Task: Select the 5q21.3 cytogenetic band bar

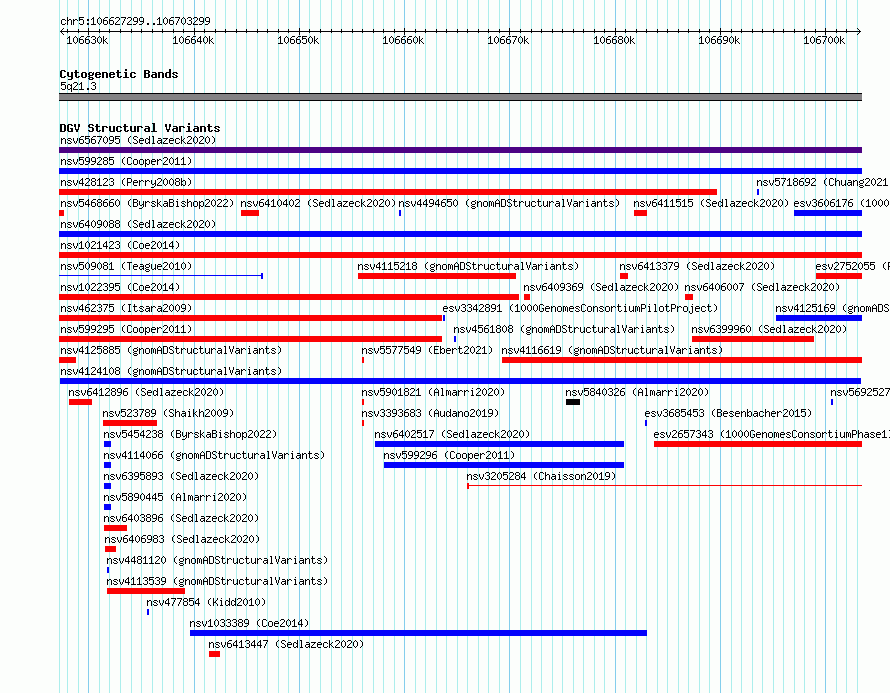Action: click(x=460, y=97)
